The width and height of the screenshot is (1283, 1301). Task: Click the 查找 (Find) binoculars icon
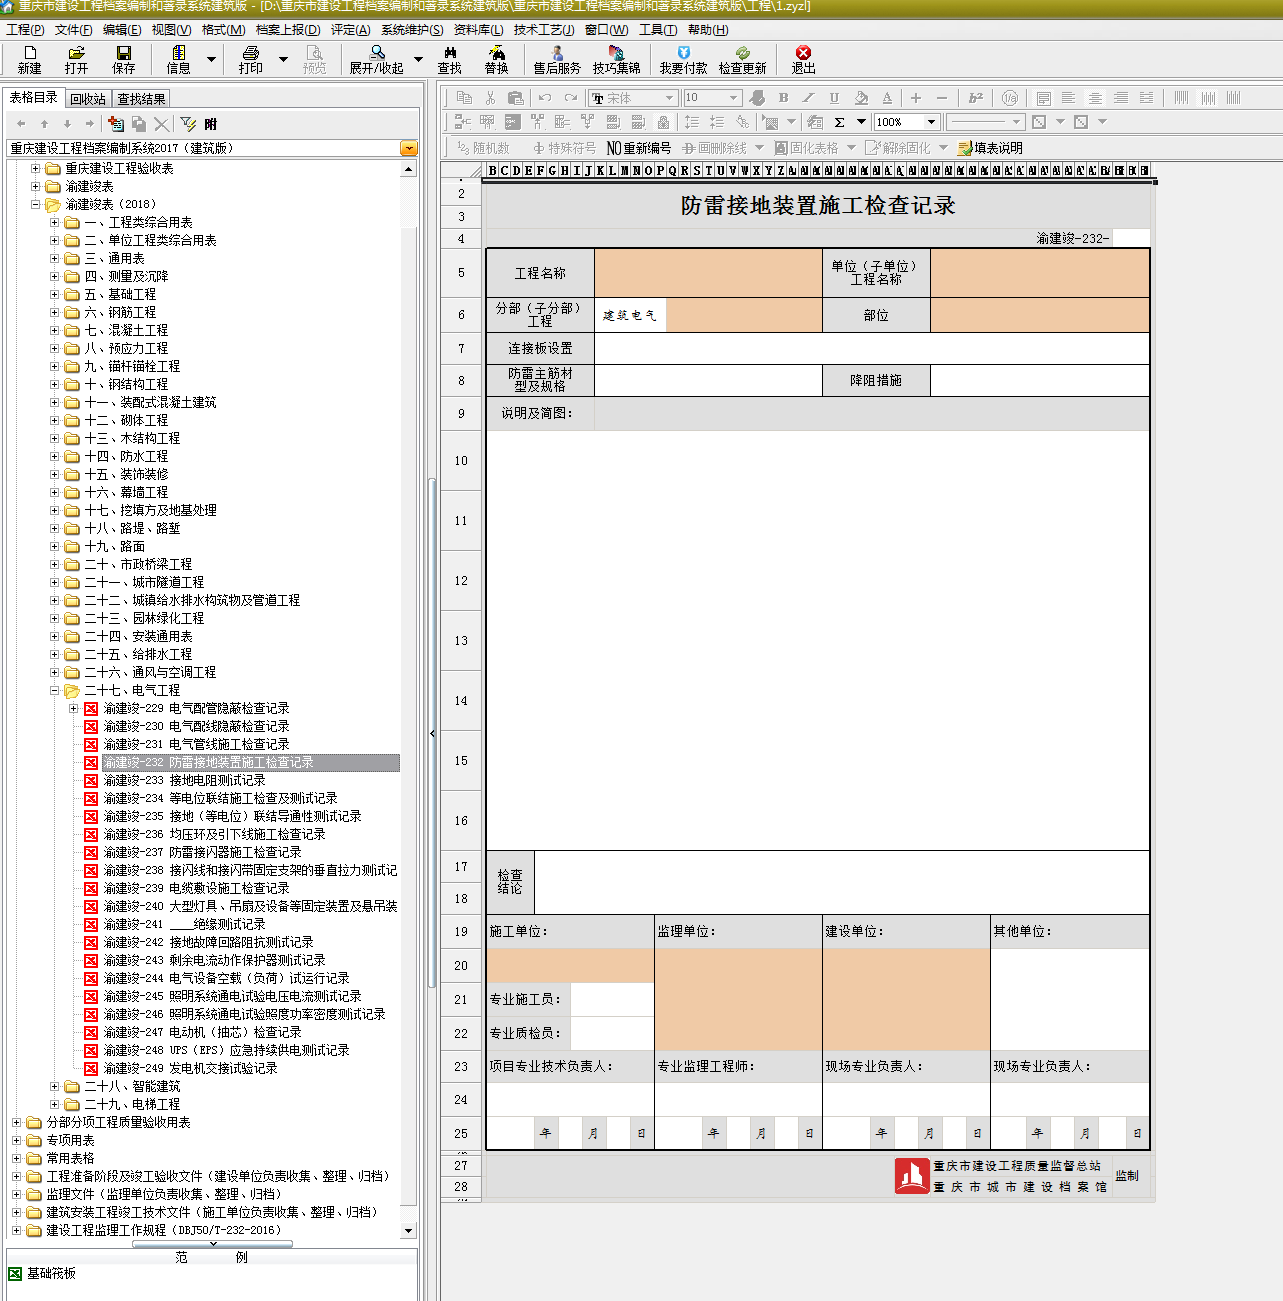click(450, 60)
